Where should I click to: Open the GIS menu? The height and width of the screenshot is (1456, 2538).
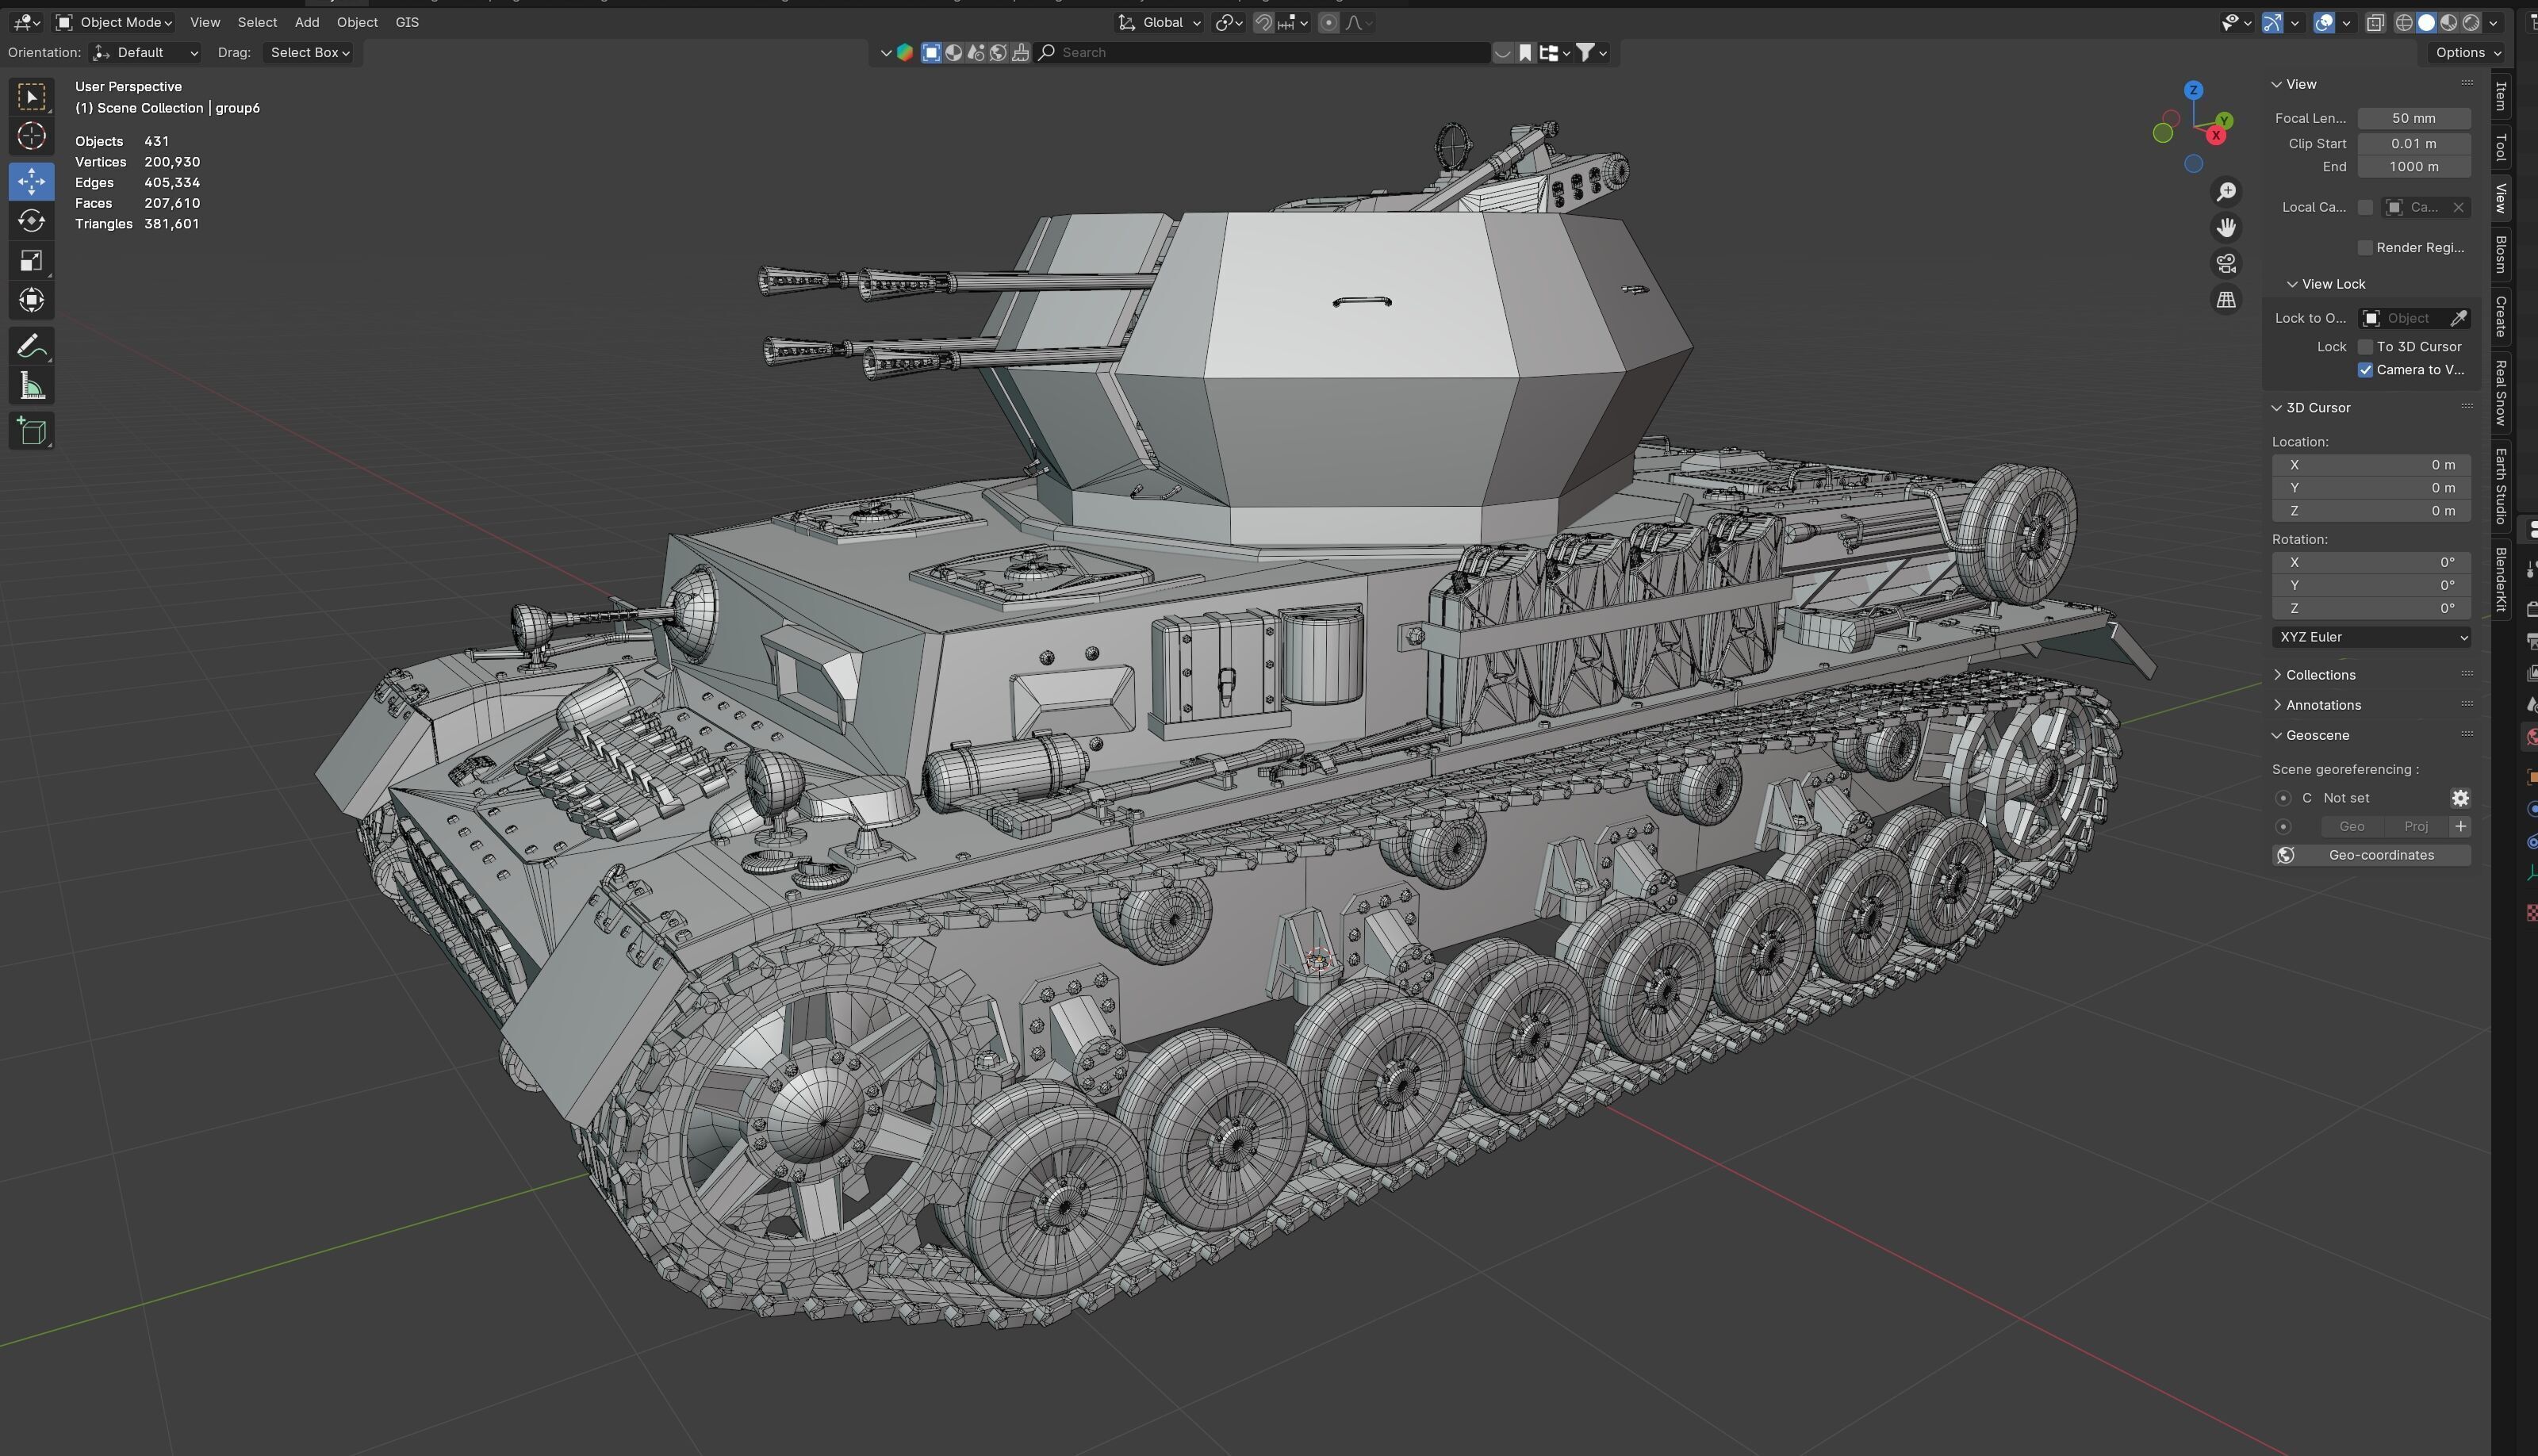(x=407, y=22)
